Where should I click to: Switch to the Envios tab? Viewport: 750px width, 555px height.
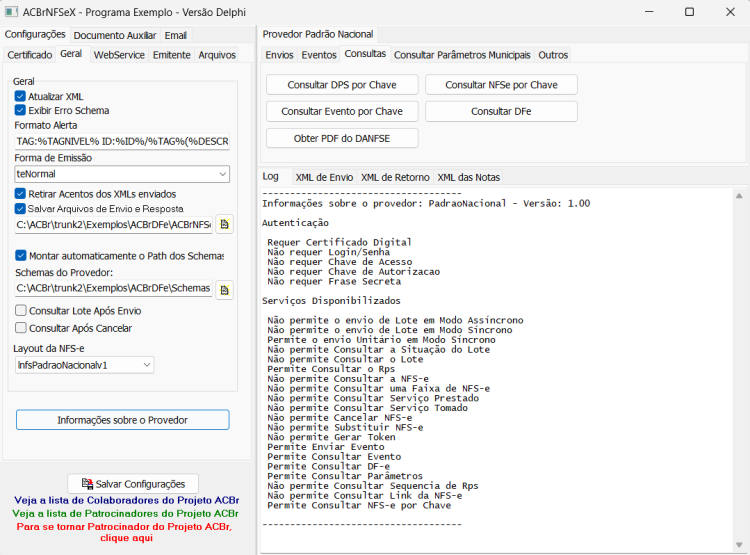[279, 55]
